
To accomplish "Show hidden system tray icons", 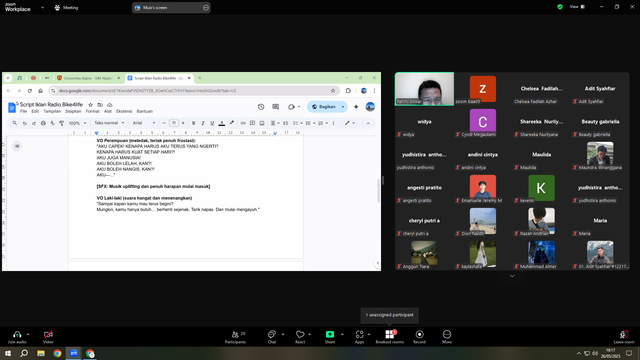I will coord(578,353).
